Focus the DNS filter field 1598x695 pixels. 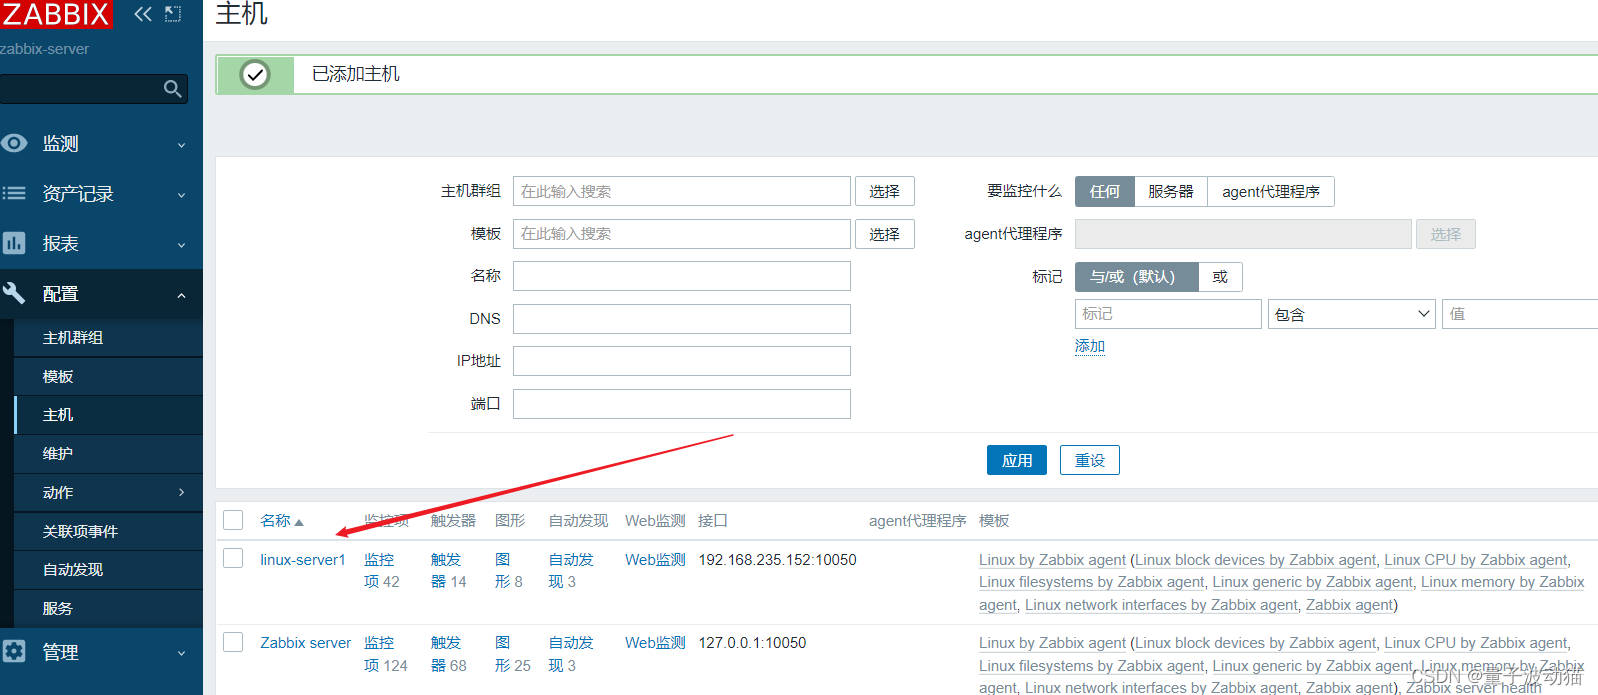682,319
